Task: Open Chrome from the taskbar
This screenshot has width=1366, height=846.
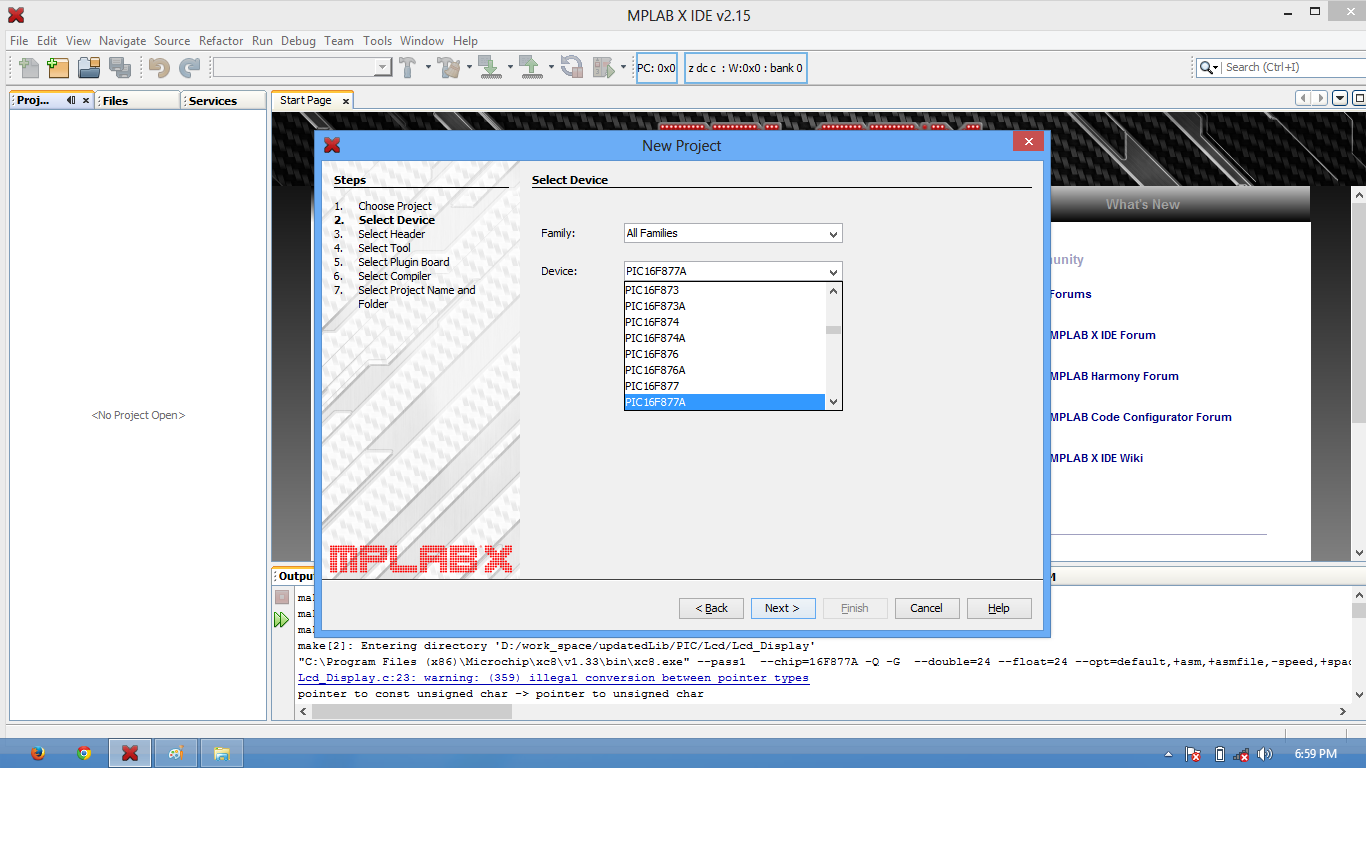Action: [x=84, y=753]
